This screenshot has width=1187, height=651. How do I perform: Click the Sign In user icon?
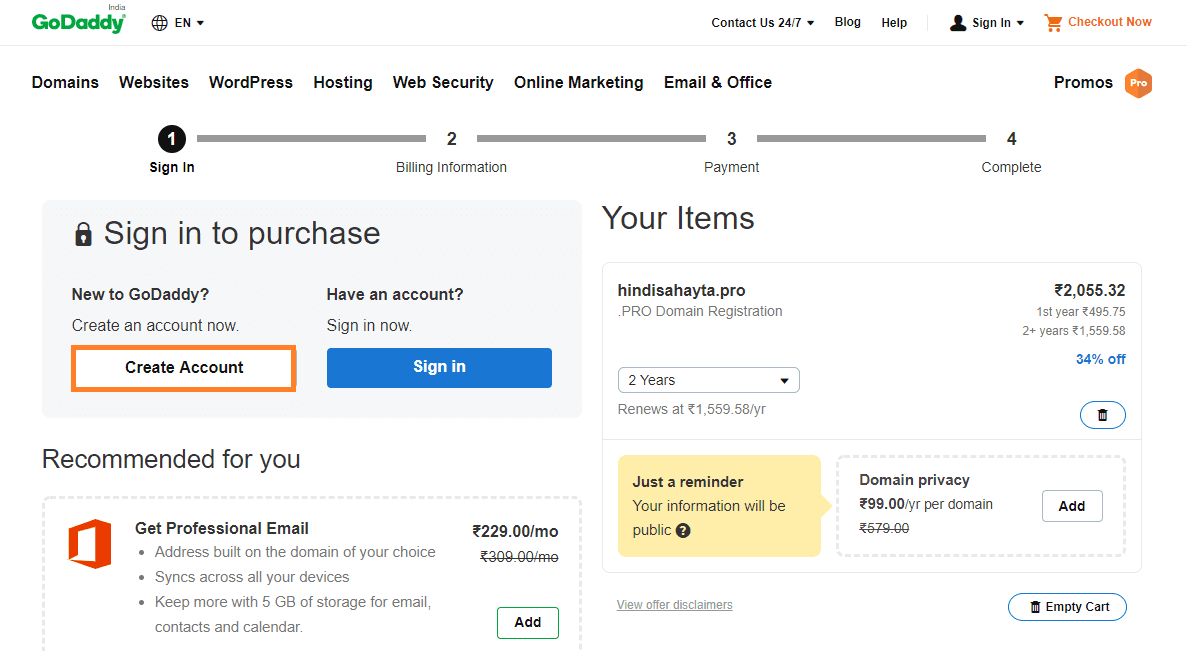click(958, 23)
